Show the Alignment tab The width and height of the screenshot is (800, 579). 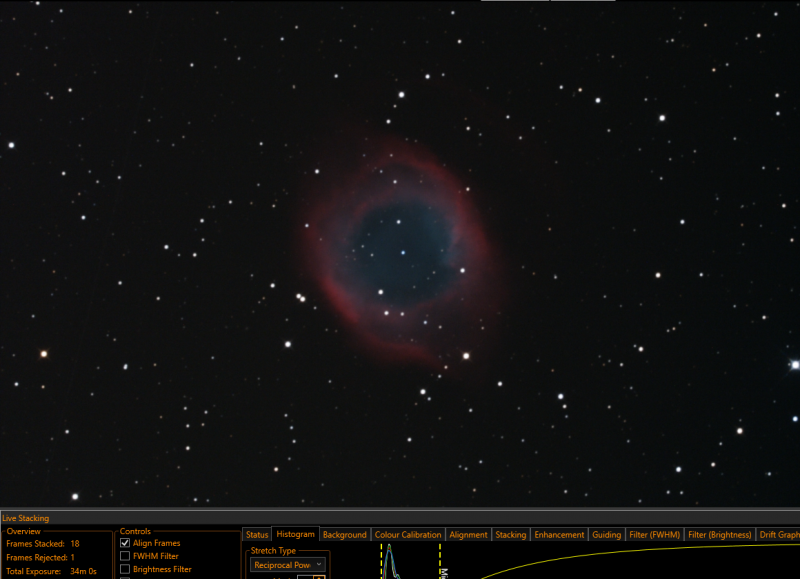pyautogui.click(x=468, y=535)
